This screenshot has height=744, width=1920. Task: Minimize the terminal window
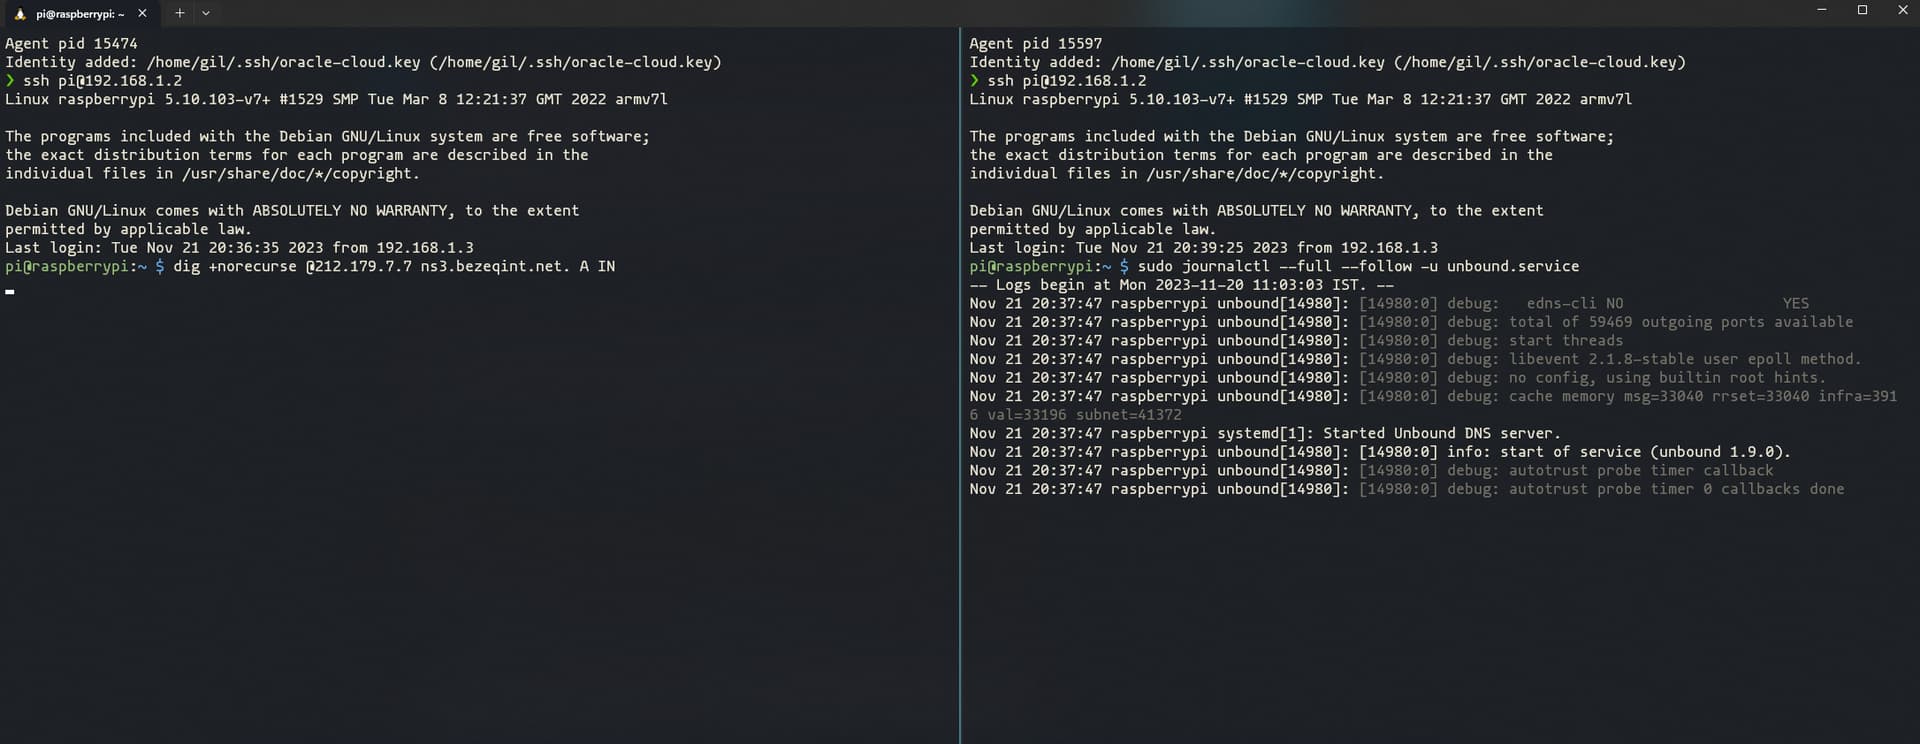[1821, 10]
